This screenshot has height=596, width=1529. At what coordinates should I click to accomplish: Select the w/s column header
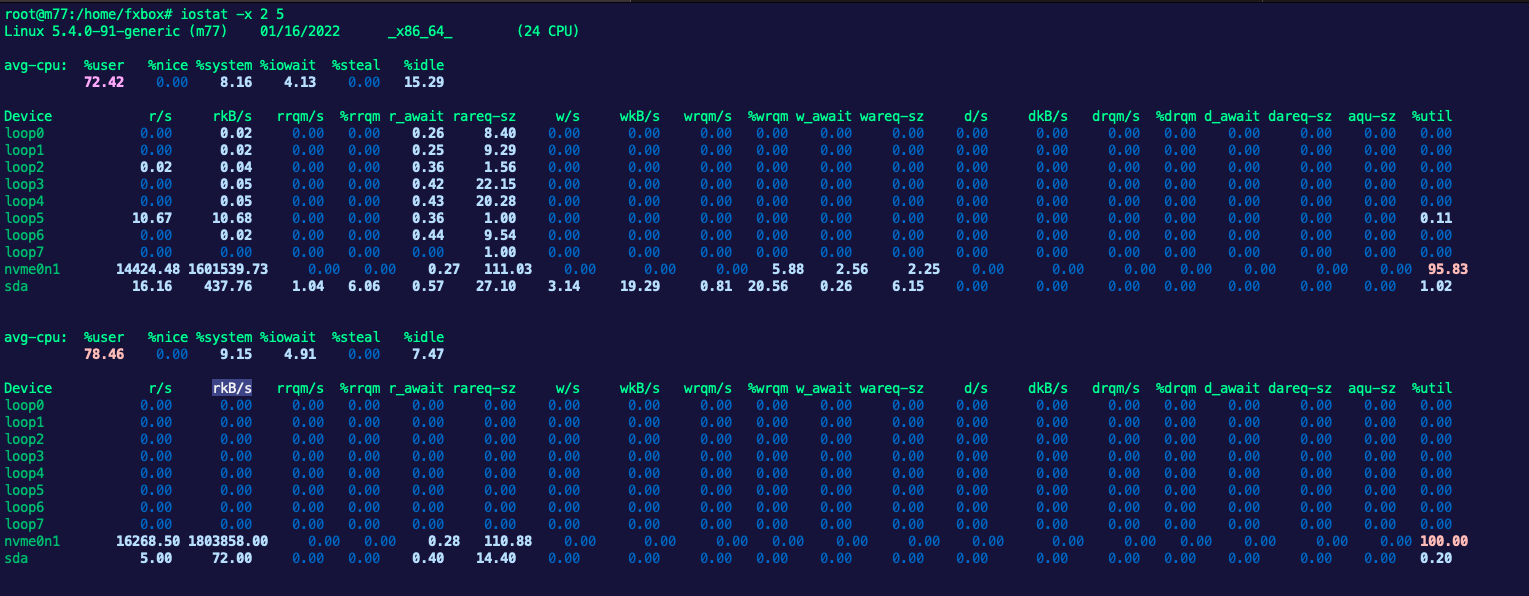coord(568,115)
